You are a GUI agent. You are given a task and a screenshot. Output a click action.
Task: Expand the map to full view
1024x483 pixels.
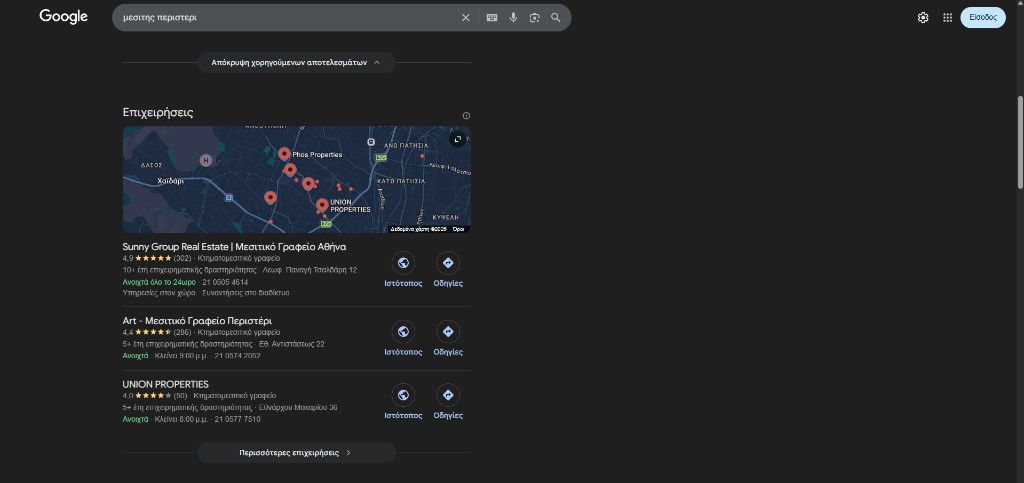(x=458, y=139)
